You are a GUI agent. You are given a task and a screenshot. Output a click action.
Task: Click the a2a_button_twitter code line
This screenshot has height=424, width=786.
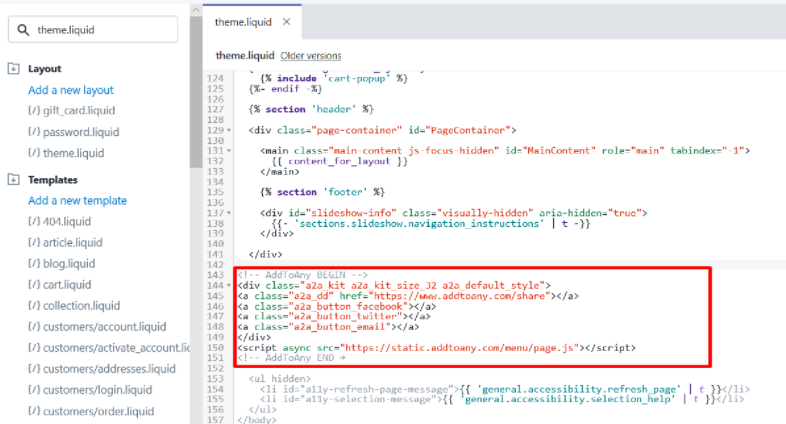[x=333, y=316]
